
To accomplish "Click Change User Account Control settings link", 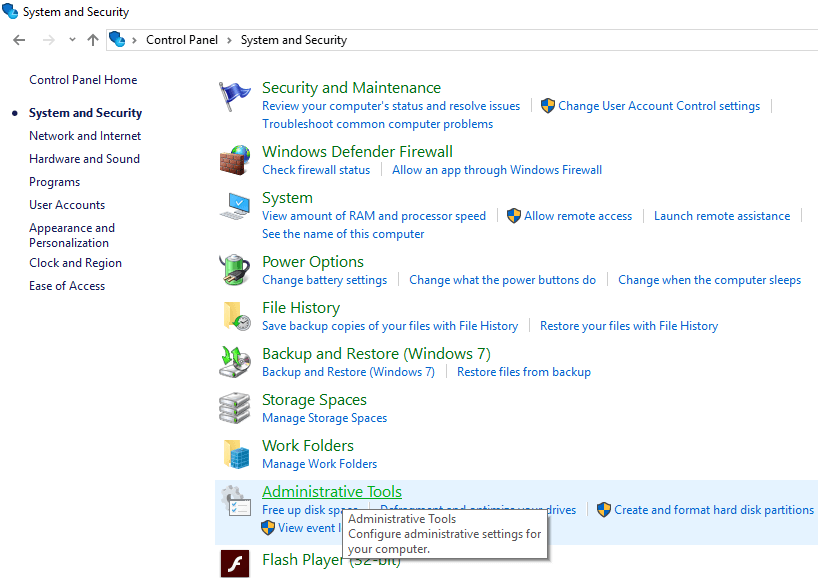I will click(658, 106).
